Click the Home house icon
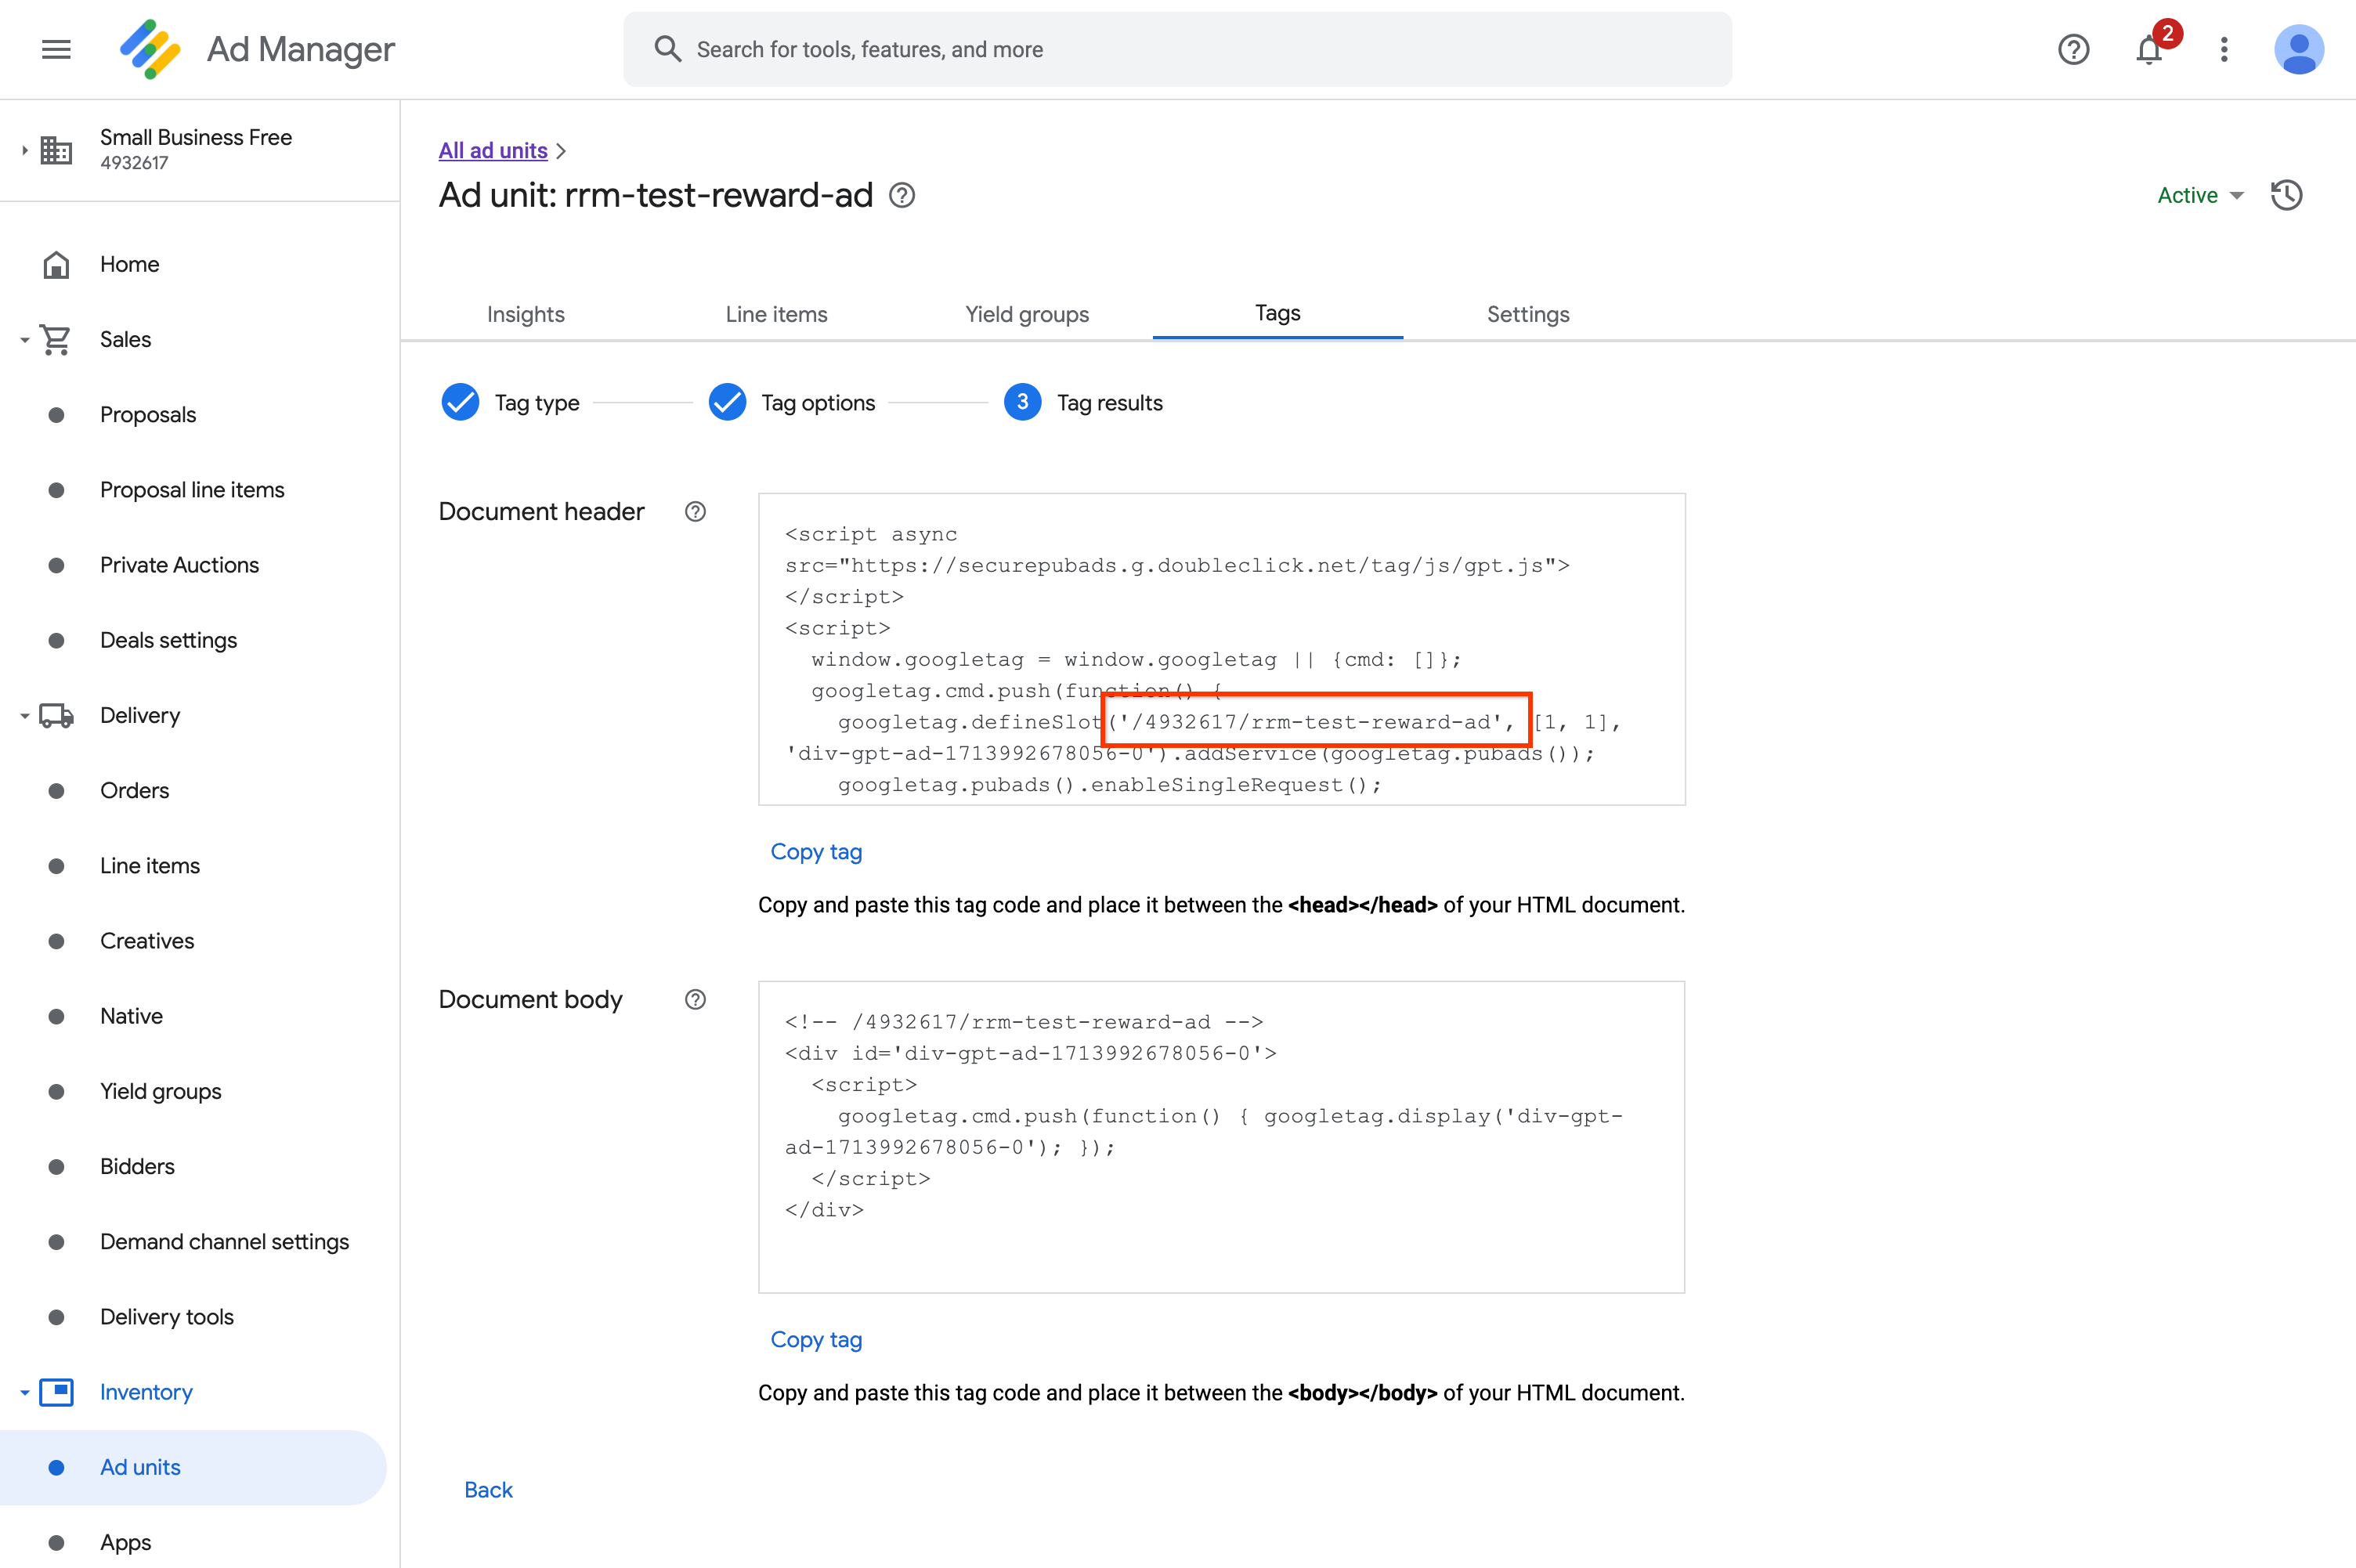Image resolution: width=2356 pixels, height=1568 pixels. pos(56,264)
